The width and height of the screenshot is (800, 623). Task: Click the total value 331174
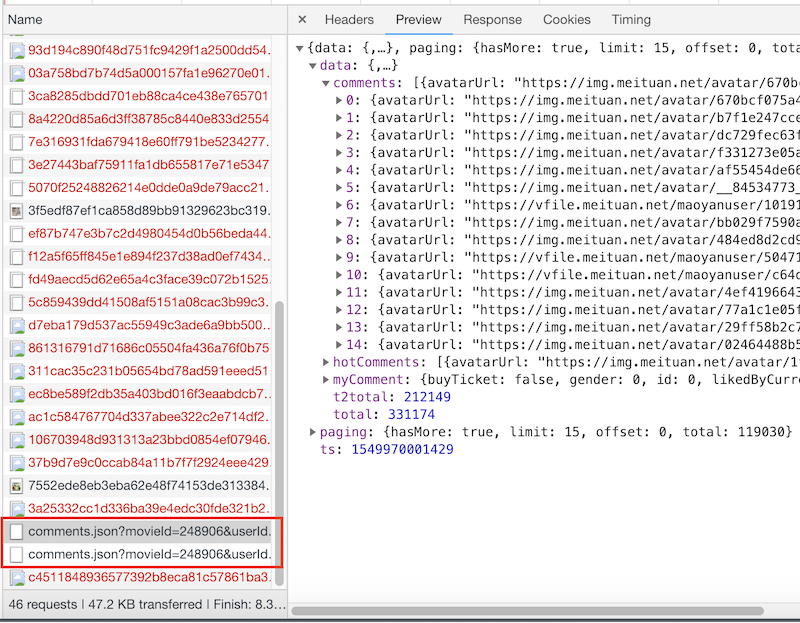tap(411, 414)
